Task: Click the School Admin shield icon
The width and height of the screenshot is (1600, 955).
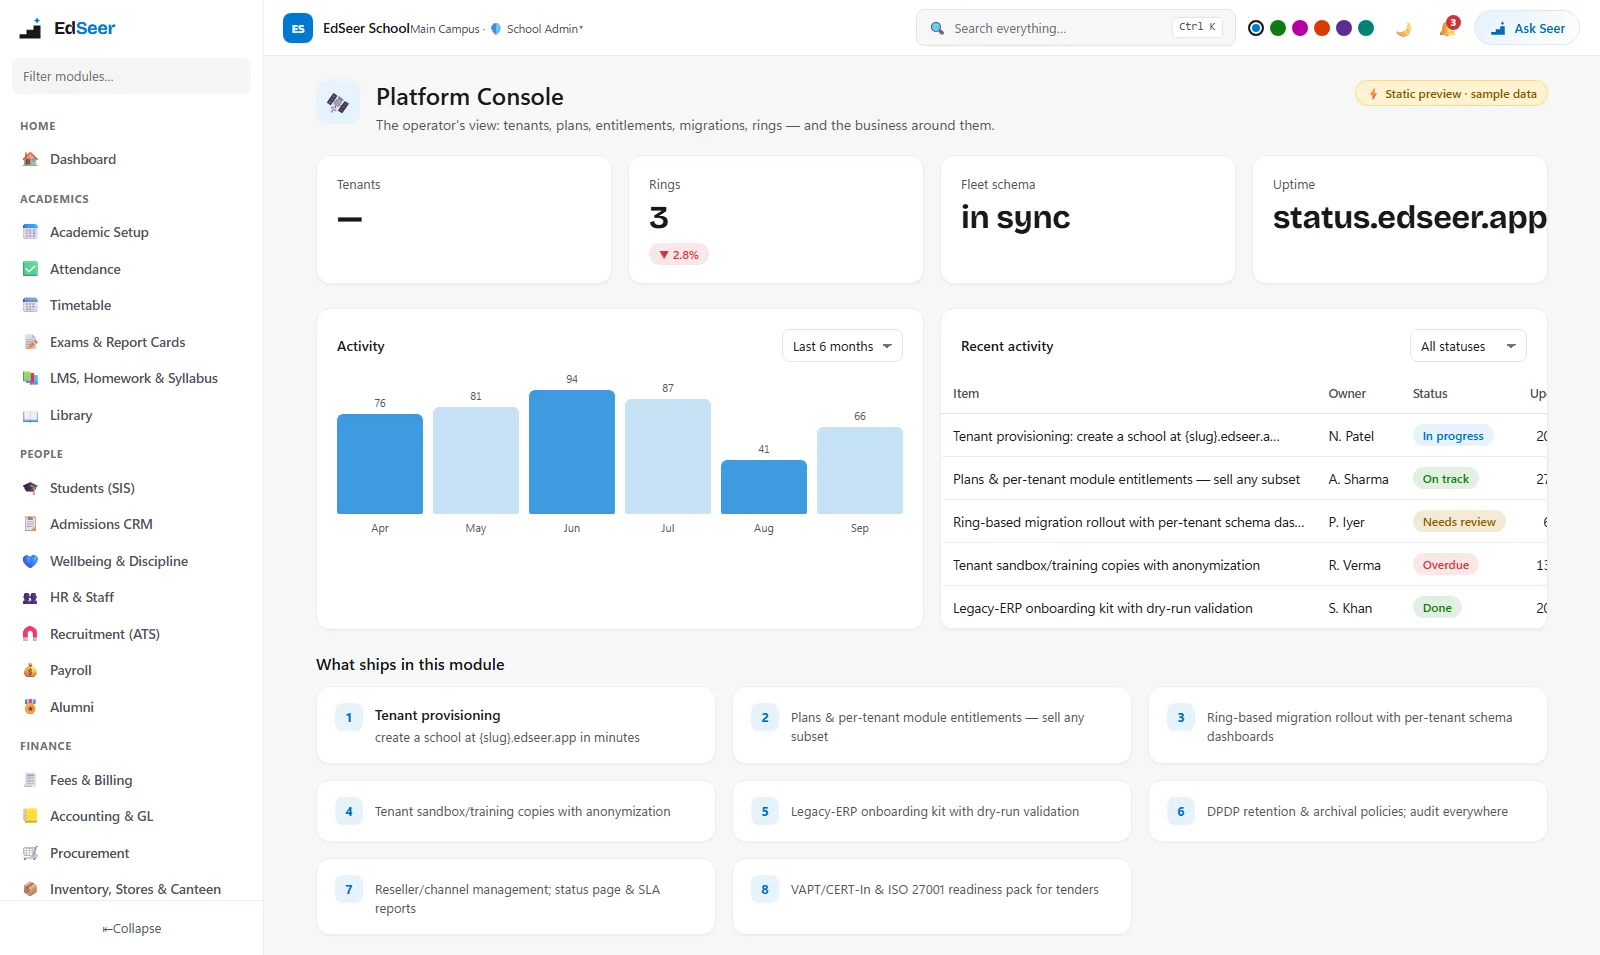Action: [x=496, y=29]
